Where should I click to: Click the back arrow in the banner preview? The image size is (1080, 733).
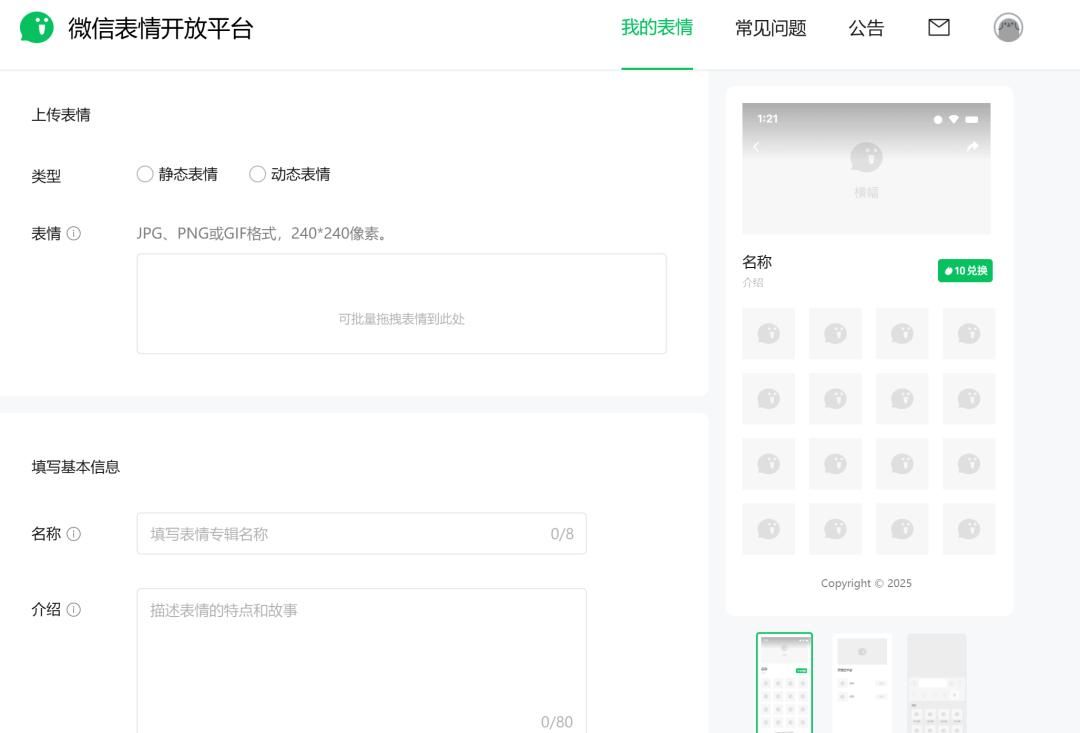point(757,146)
